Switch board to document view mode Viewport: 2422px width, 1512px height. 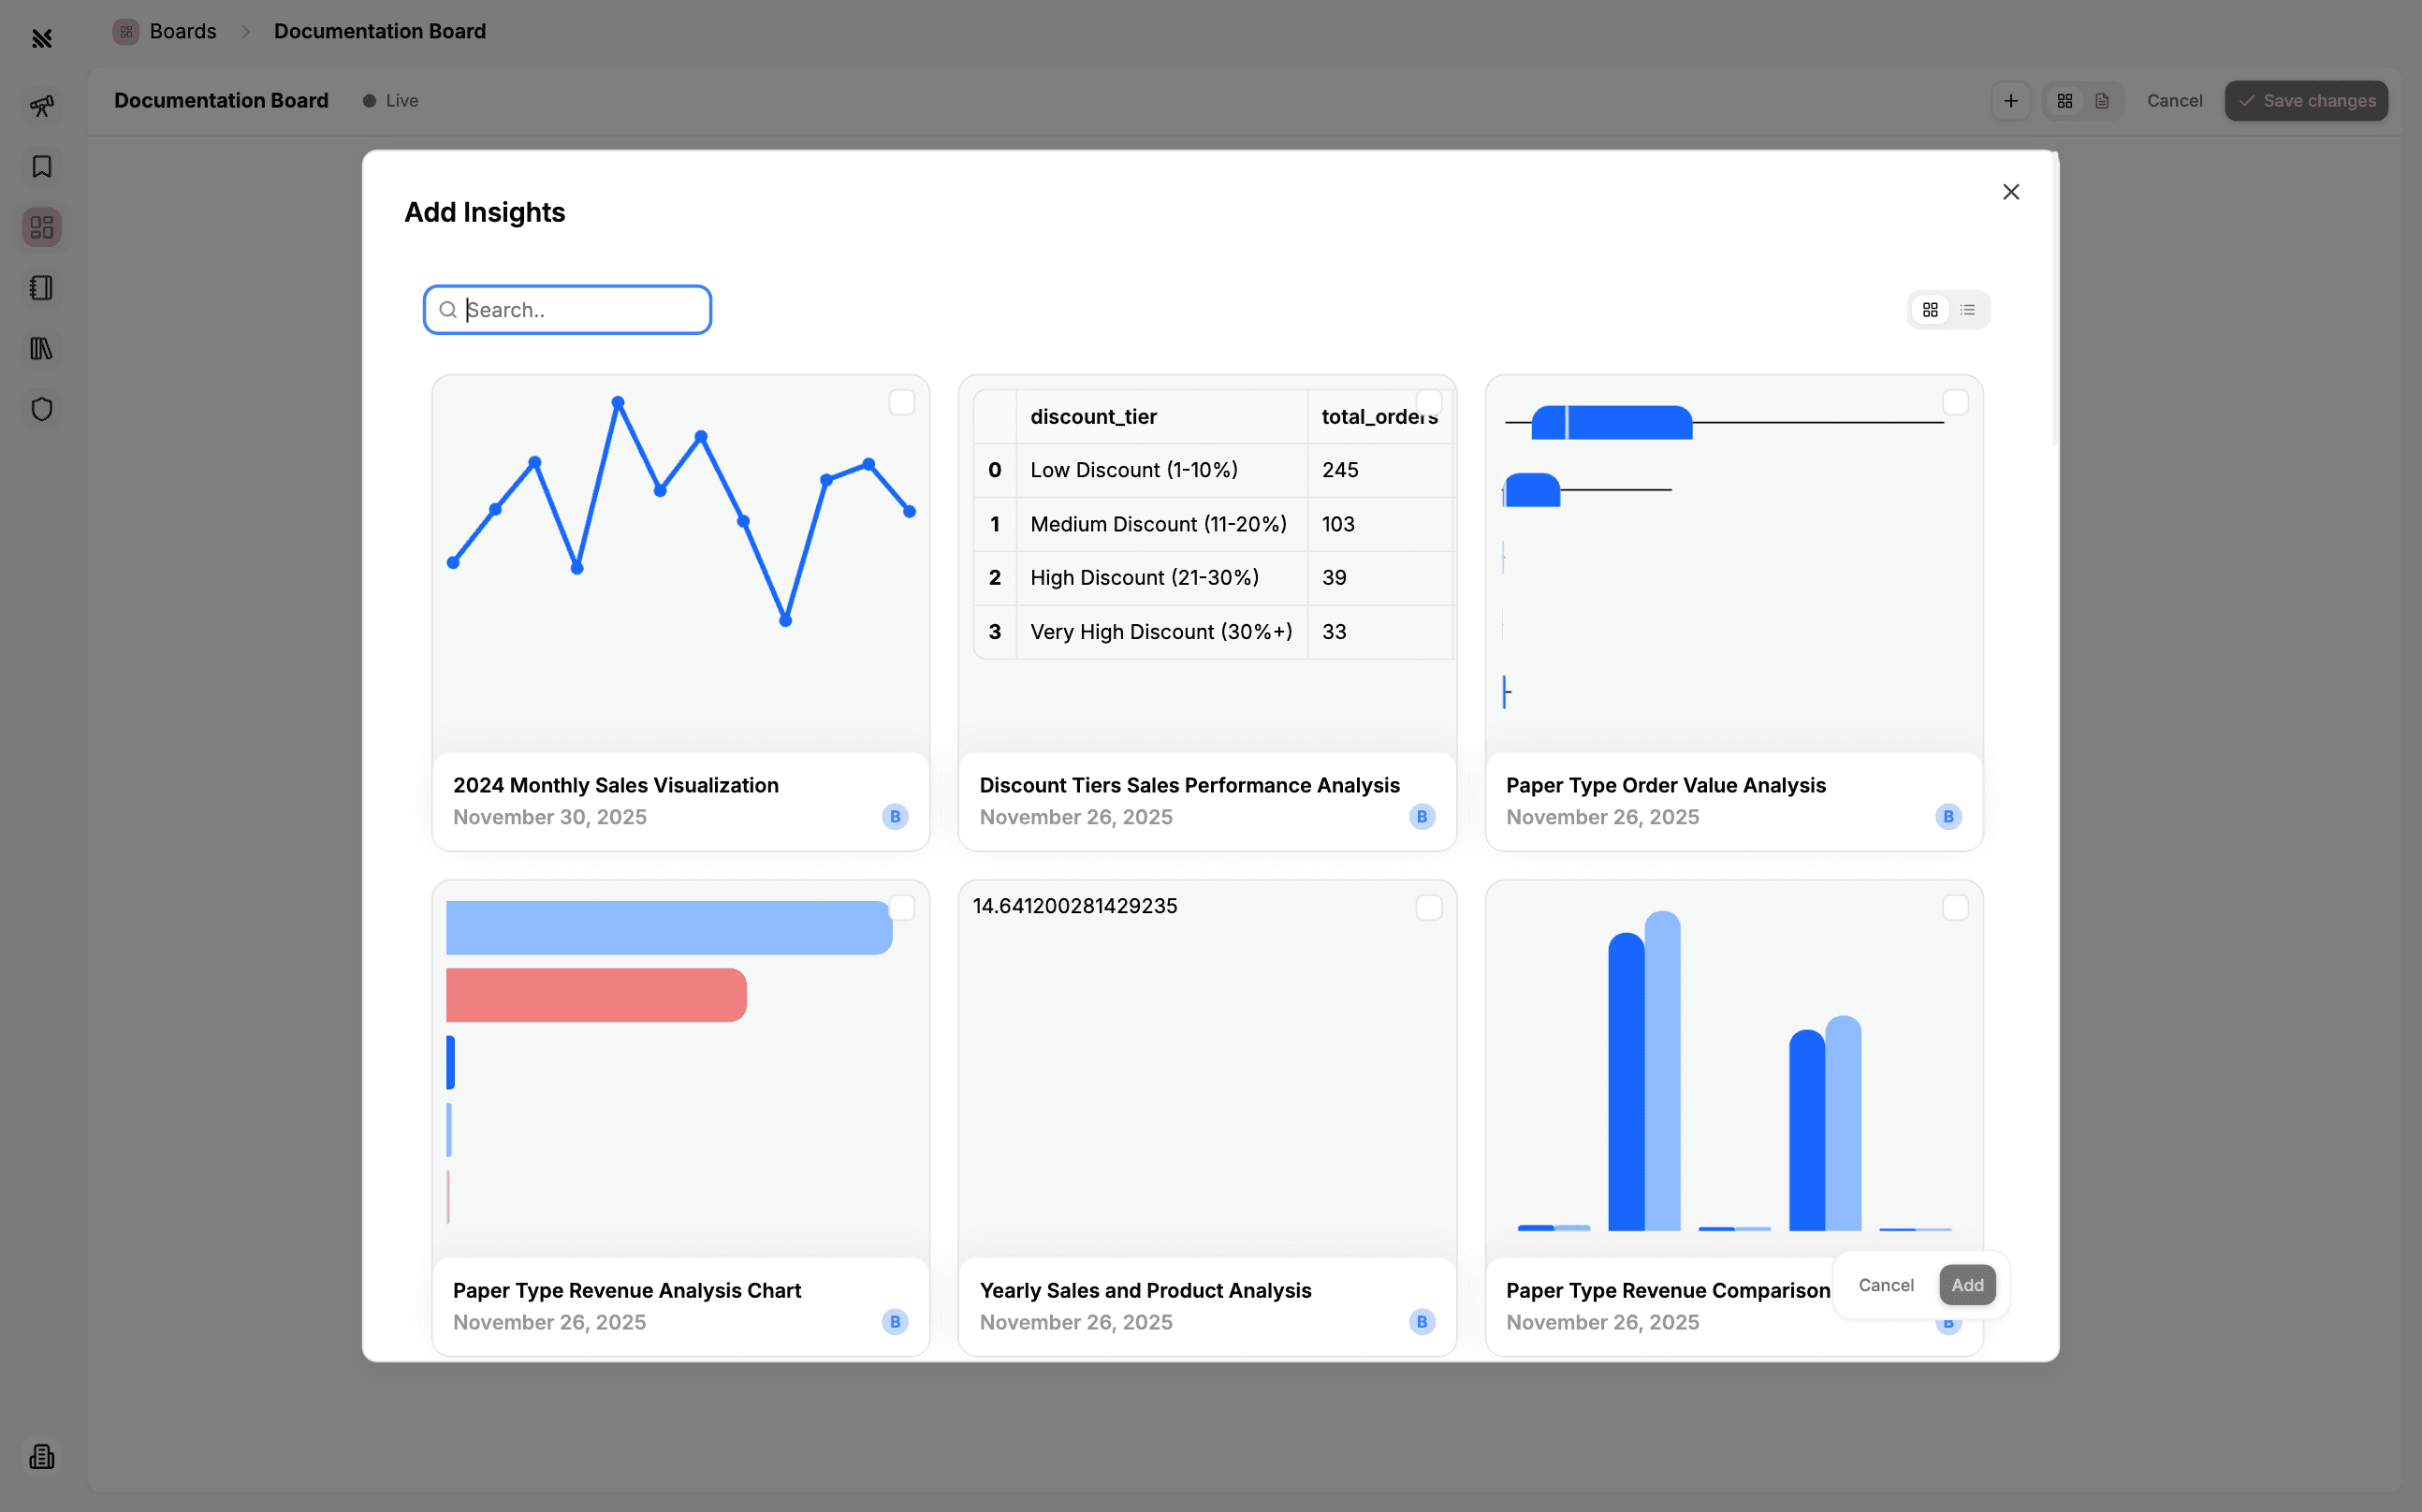(x=2103, y=100)
